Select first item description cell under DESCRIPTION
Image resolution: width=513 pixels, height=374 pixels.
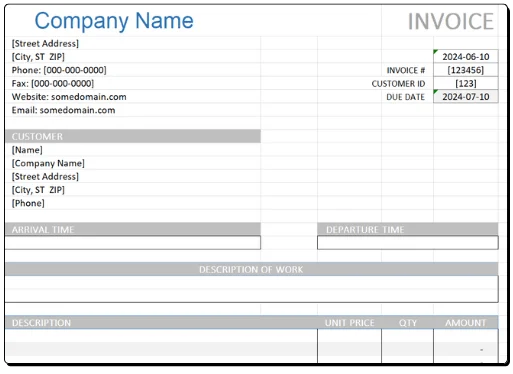tap(161, 336)
